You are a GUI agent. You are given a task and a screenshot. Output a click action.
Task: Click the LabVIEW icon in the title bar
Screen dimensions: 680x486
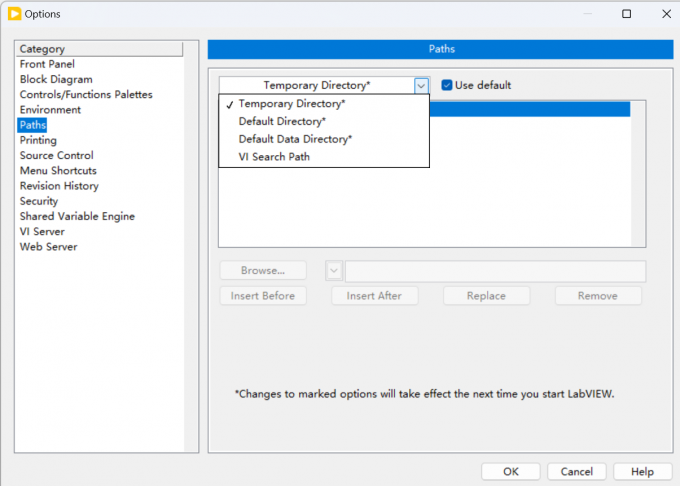point(14,14)
